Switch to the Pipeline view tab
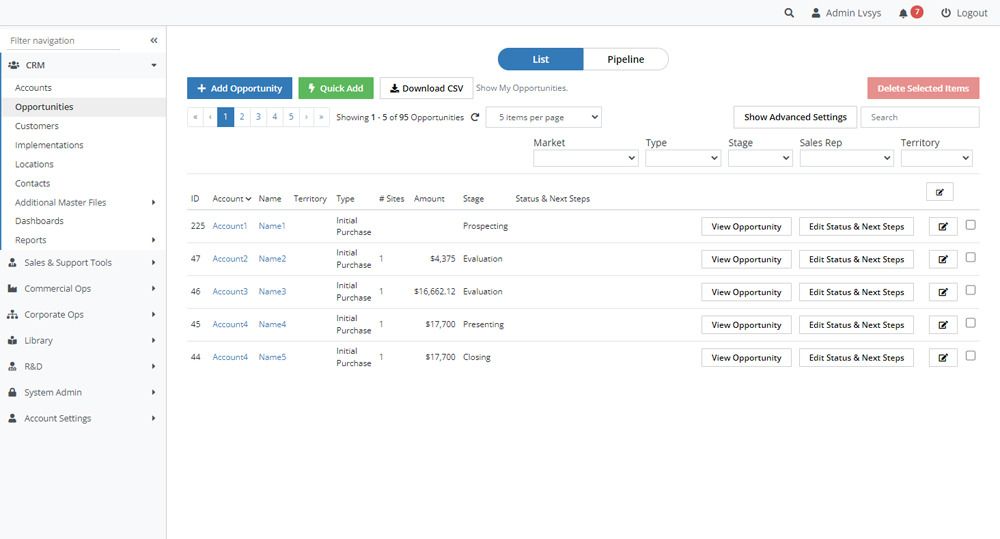This screenshot has width=1000, height=539. click(625, 59)
